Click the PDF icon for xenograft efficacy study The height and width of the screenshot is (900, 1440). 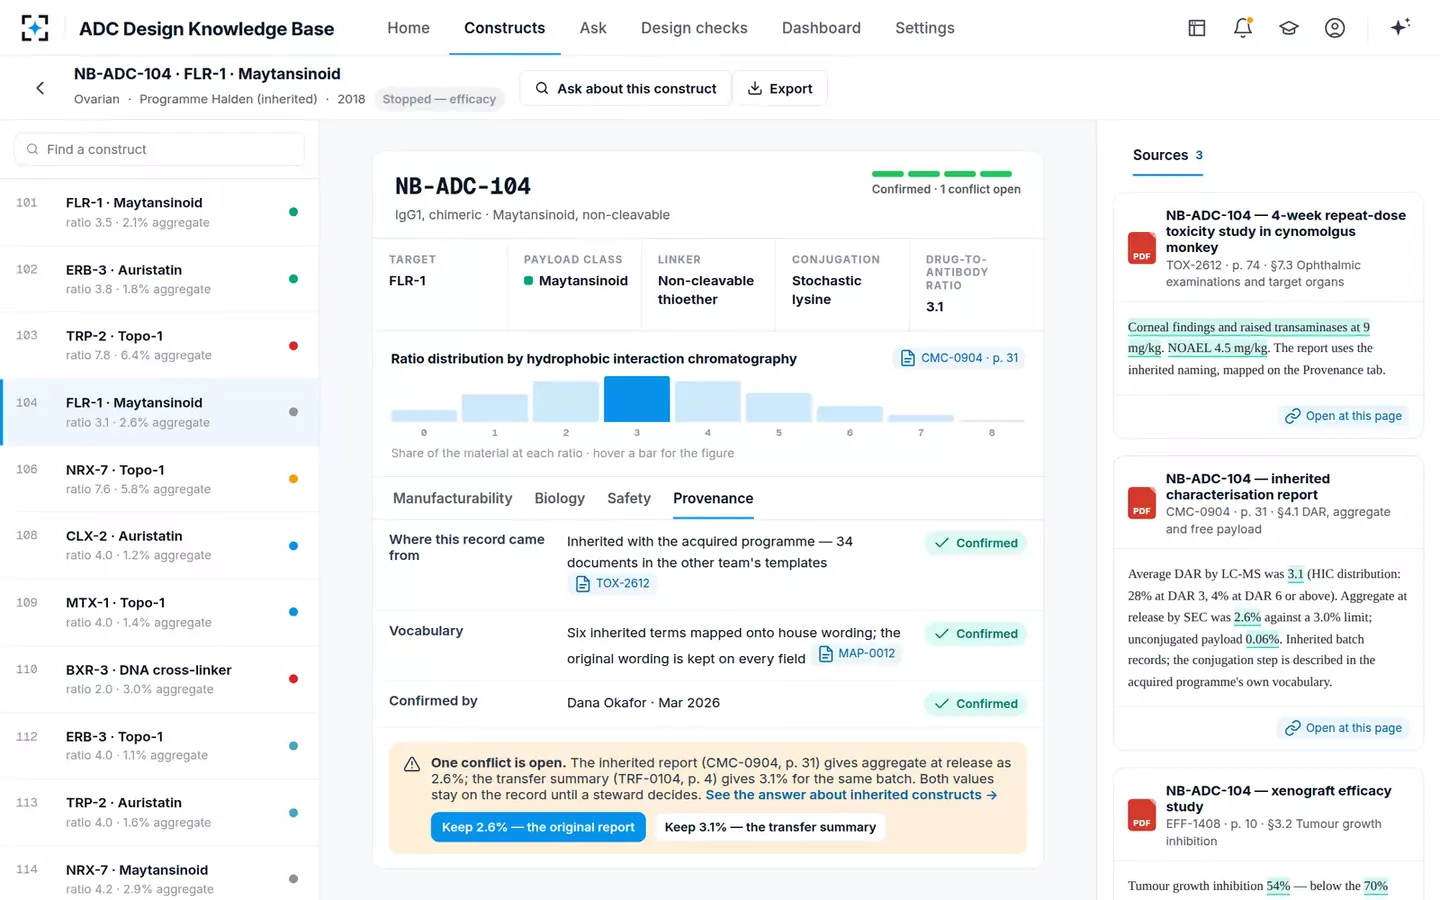pos(1141,815)
